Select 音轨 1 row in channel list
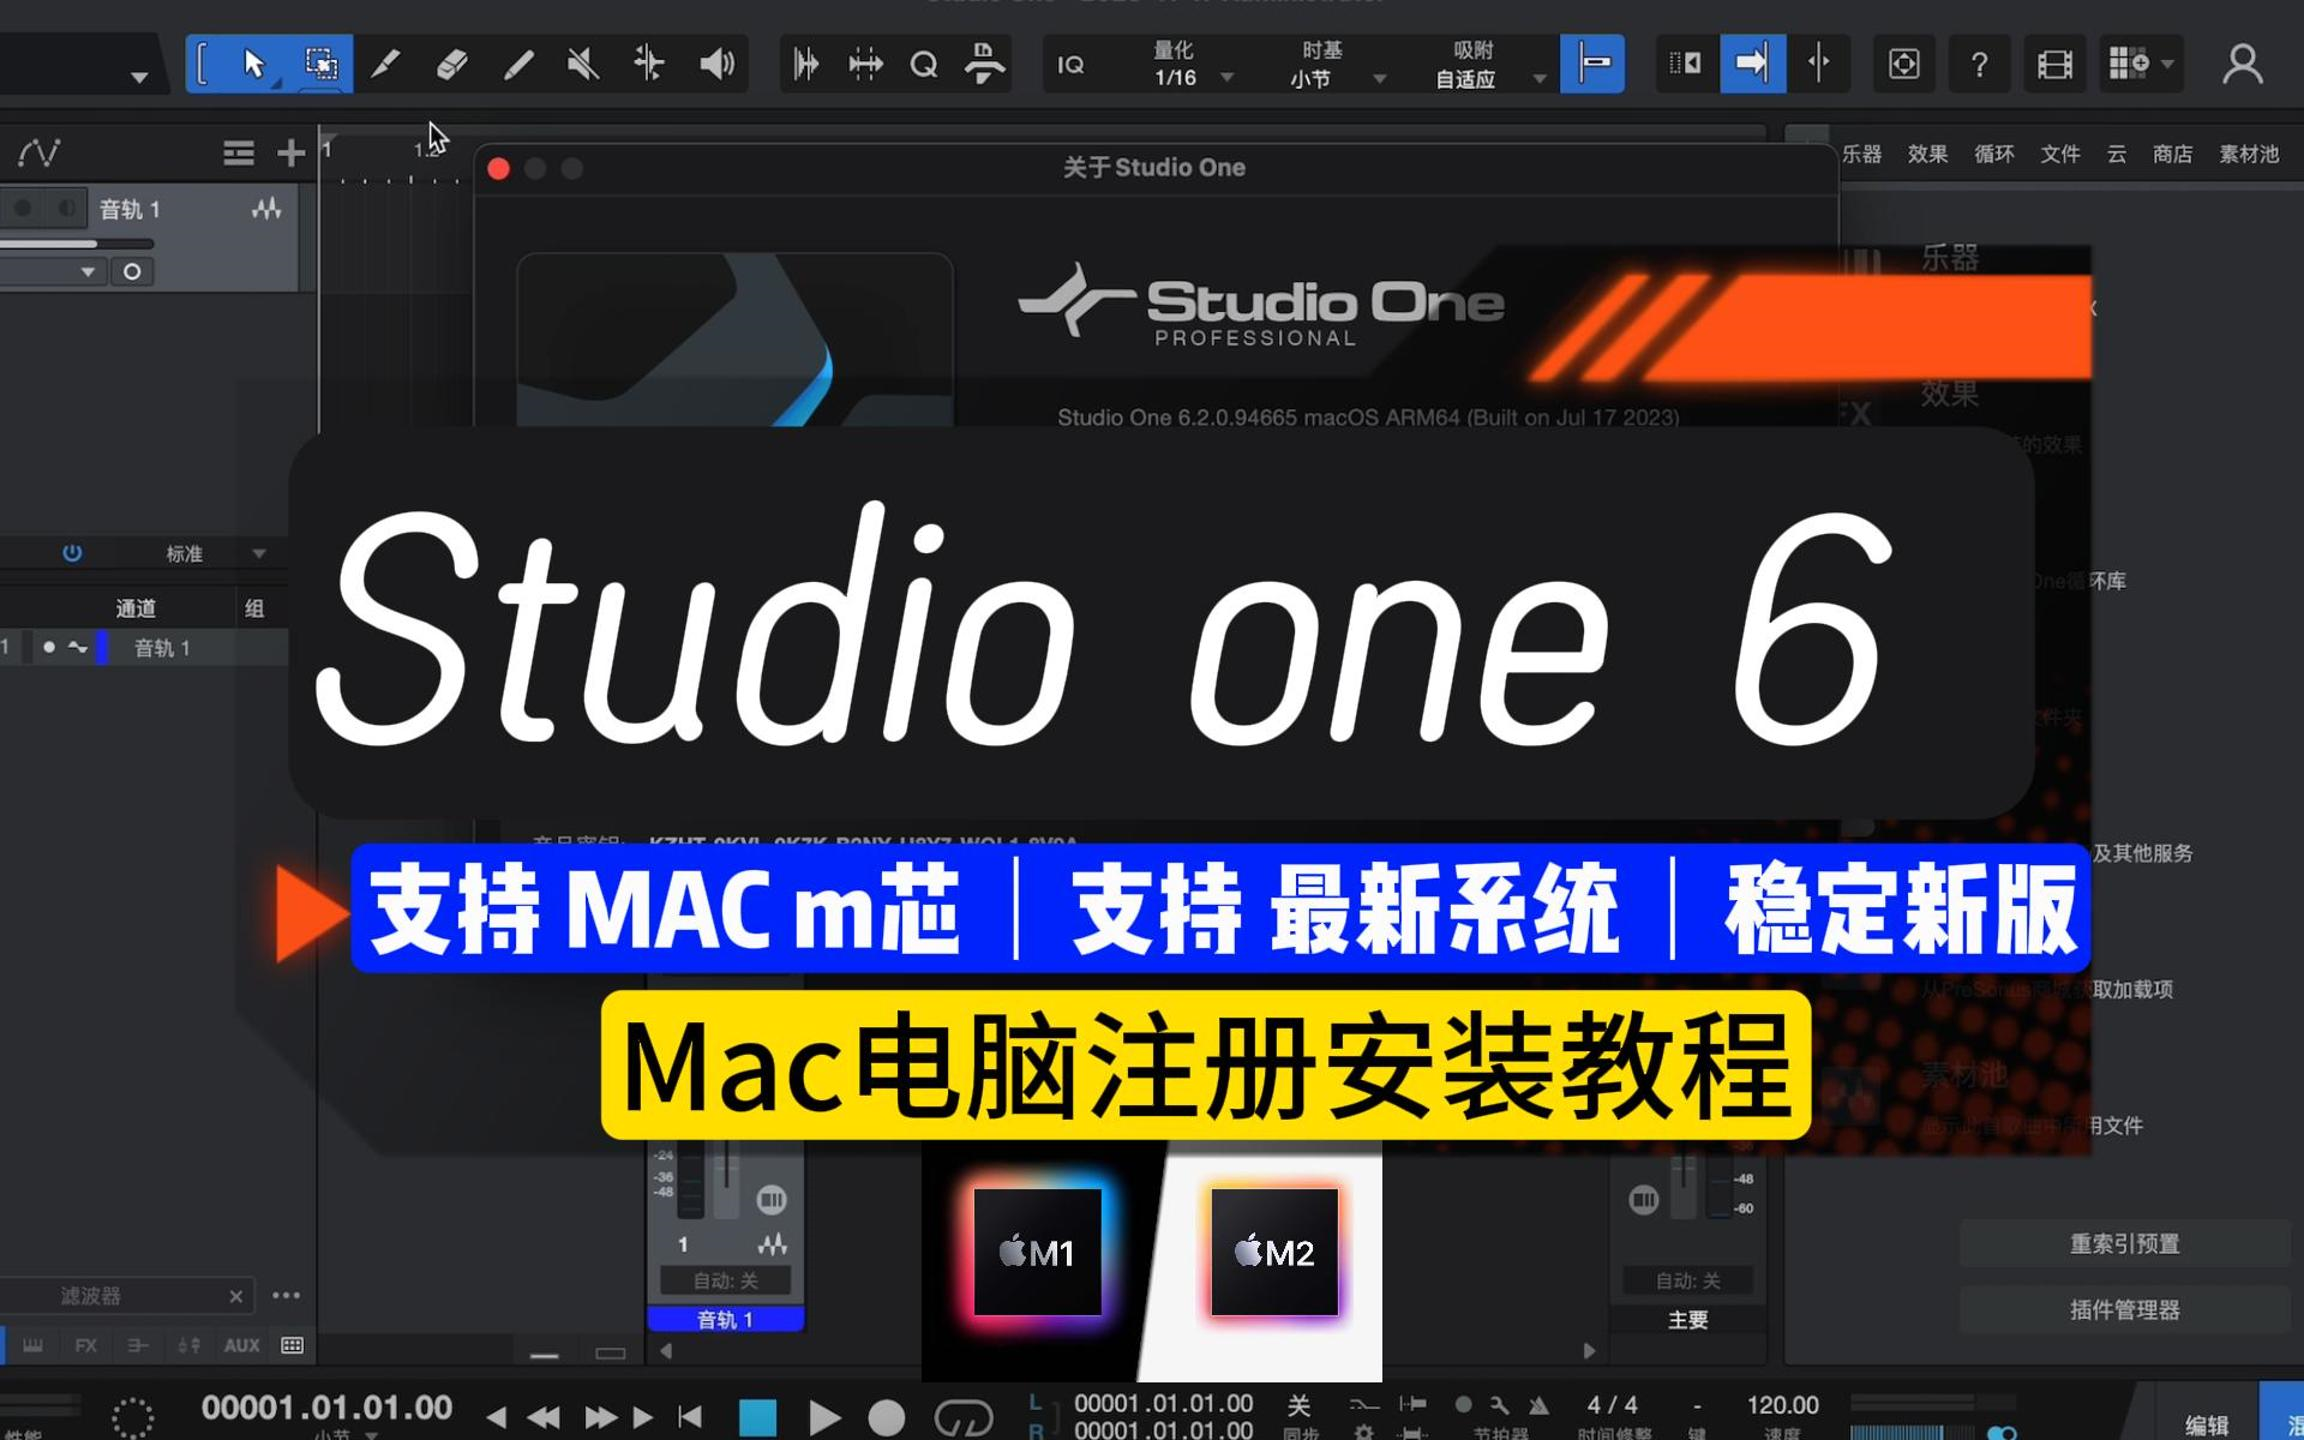The height and width of the screenshot is (1440, 2304). (x=145, y=648)
